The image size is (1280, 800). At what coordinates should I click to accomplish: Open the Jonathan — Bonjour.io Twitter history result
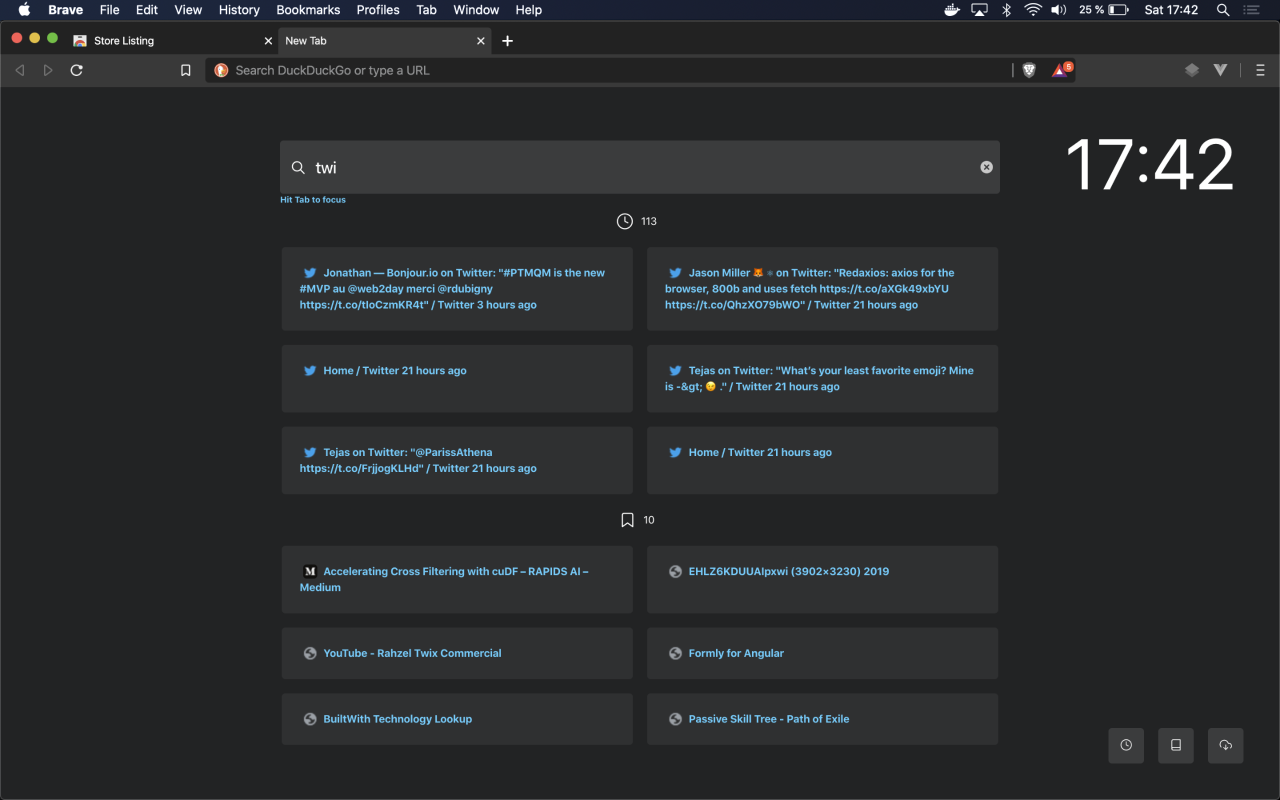tap(457, 289)
